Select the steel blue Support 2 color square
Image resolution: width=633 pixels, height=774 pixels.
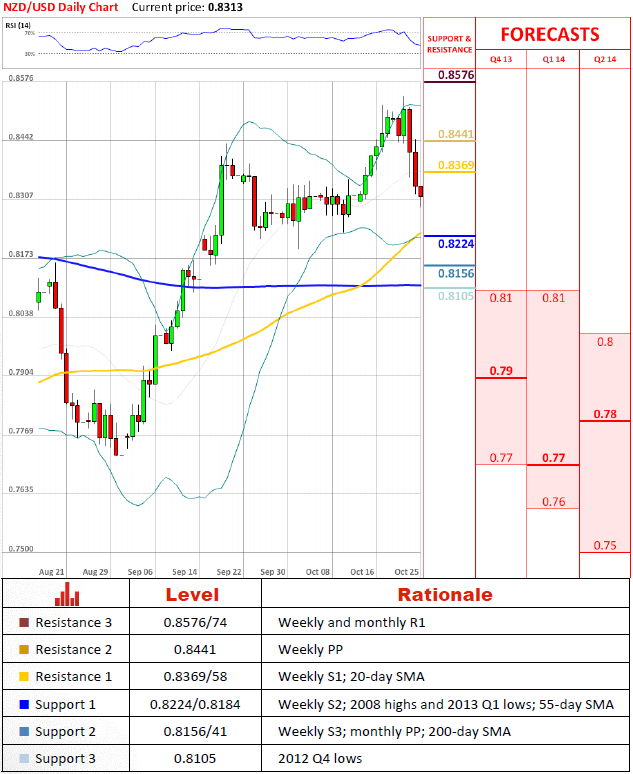pos(23,731)
